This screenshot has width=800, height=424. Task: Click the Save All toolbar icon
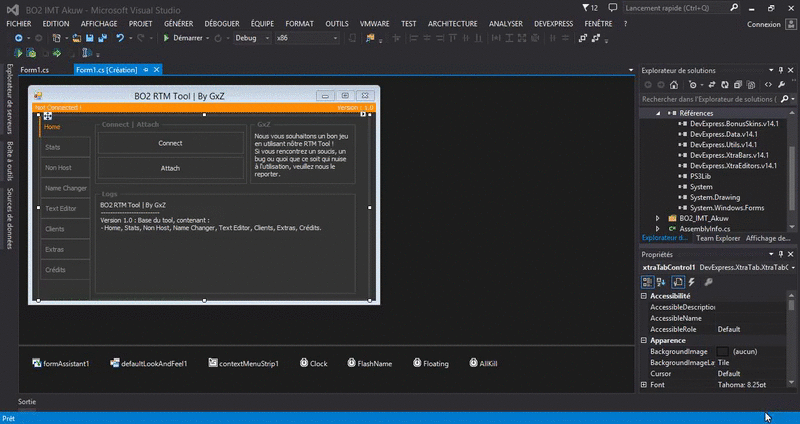[x=103, y=38]
